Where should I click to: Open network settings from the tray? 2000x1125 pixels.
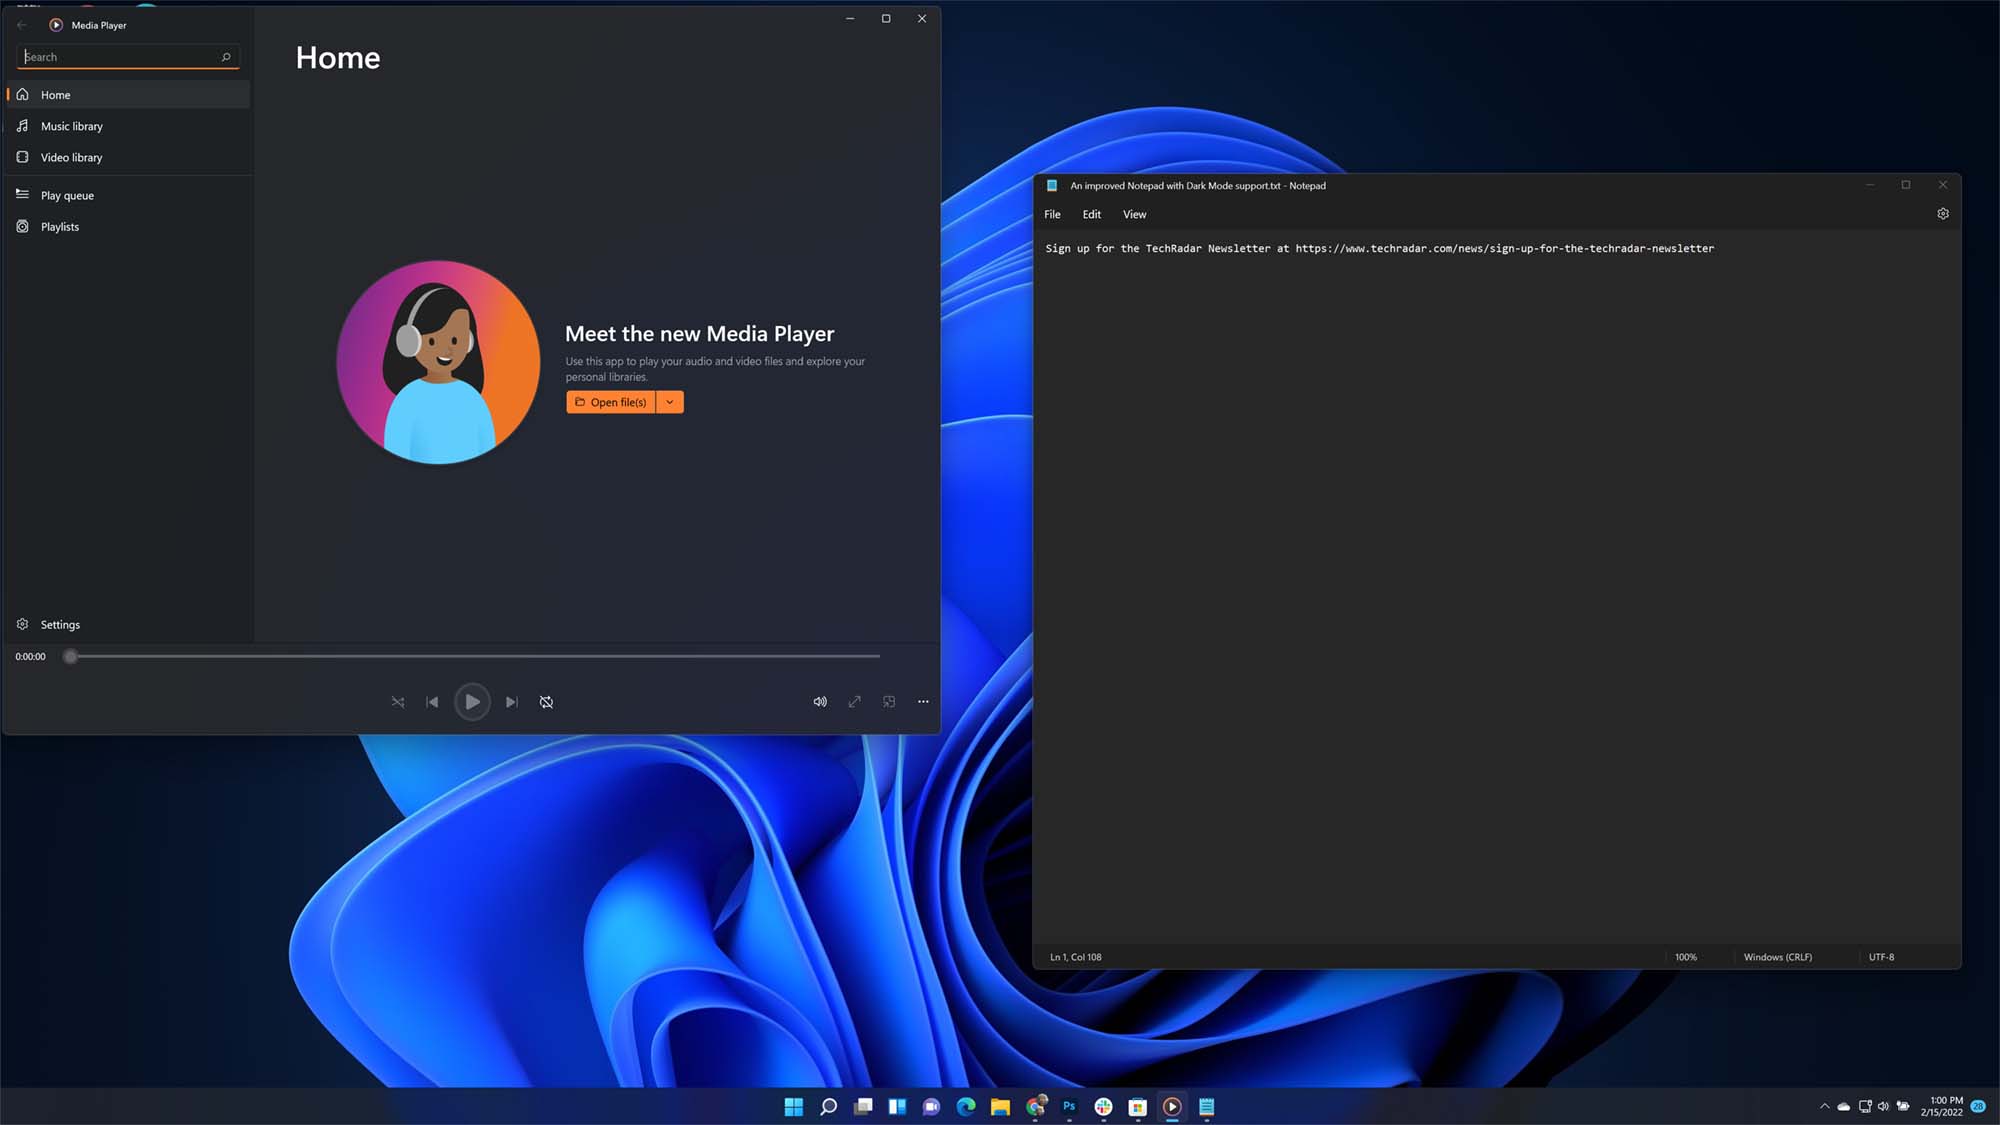(x=1865, y=1106)
